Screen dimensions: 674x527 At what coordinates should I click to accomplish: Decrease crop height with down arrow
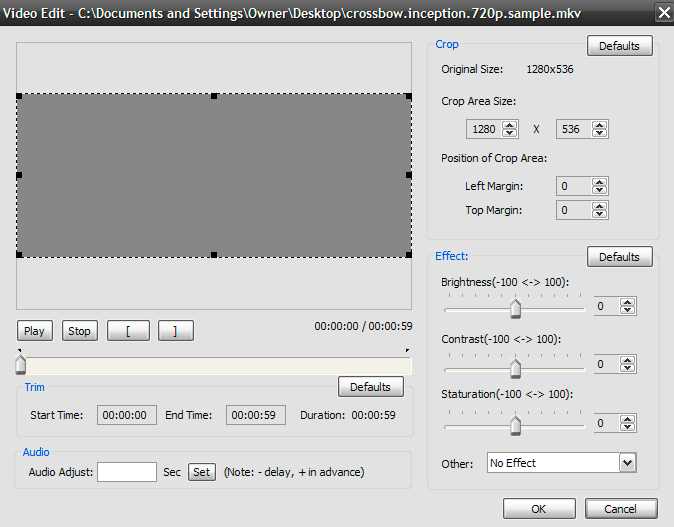600,133
